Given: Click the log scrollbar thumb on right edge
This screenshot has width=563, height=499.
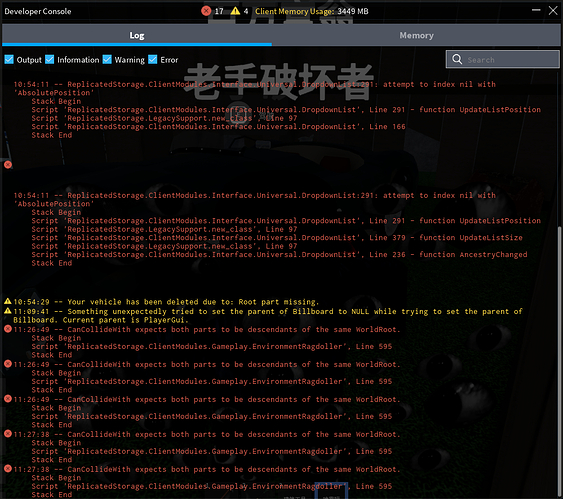Looking at the screenshot, I should coord(560,362).
